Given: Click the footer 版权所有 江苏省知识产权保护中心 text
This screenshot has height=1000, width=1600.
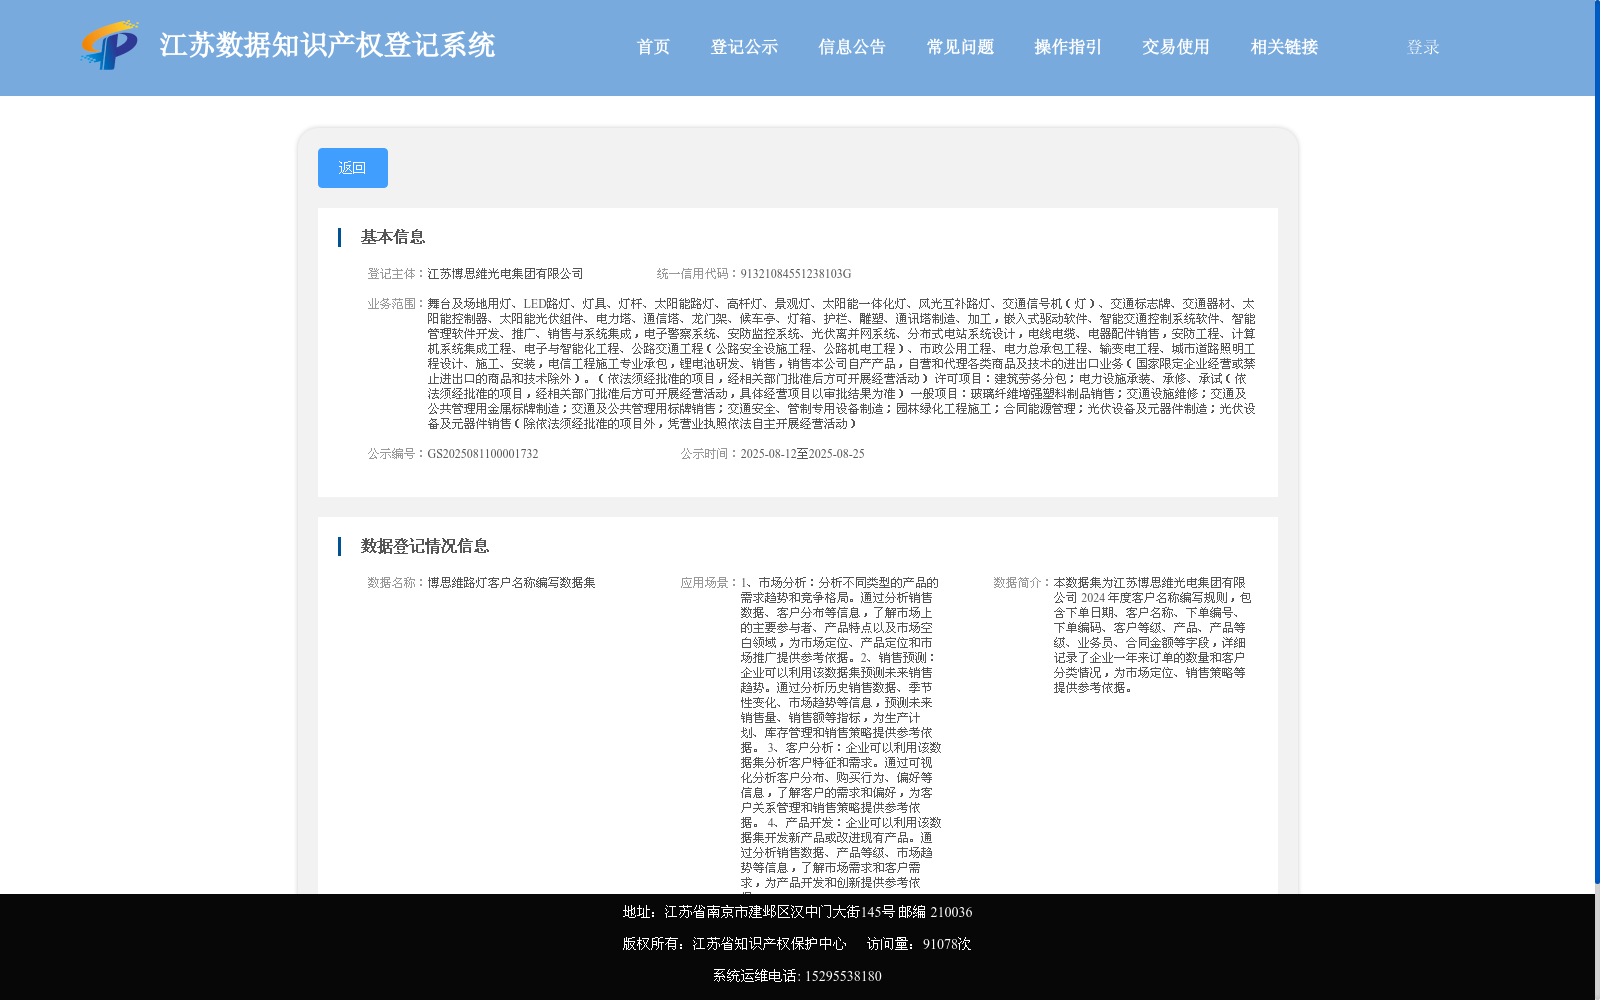Looking at the screenshot, I should (734, 944).
